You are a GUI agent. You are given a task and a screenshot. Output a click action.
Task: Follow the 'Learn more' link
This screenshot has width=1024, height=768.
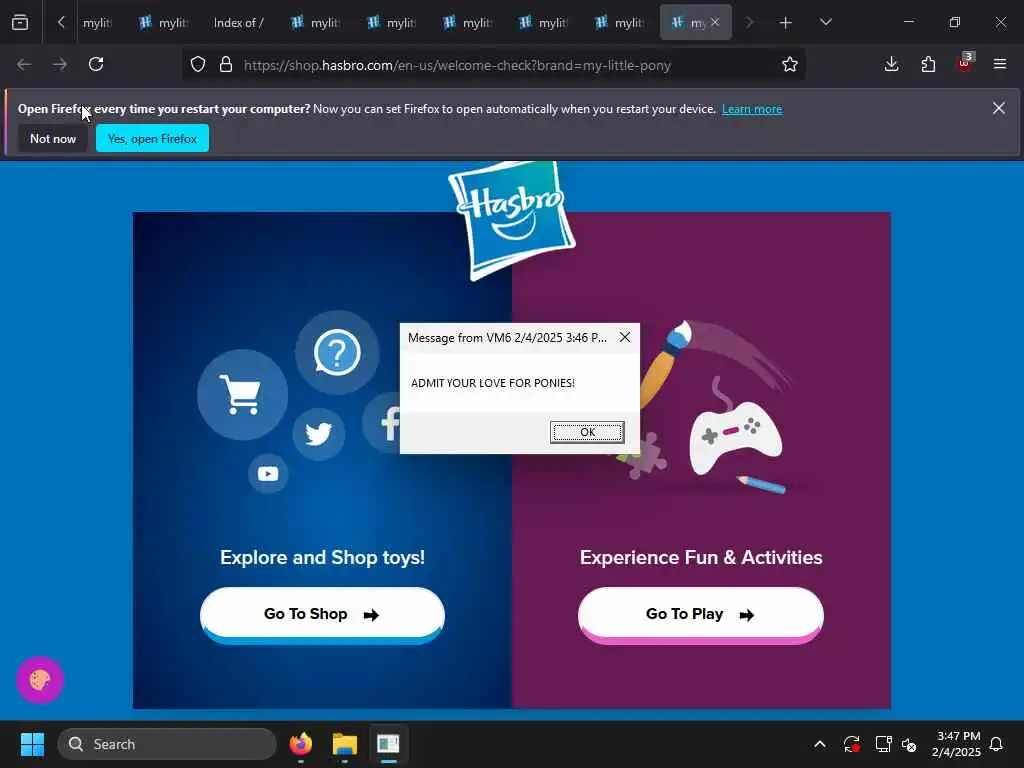point(752,109)
